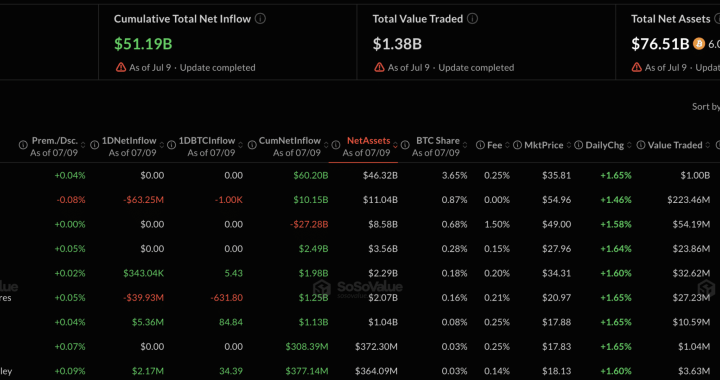Select the NetAssets column header

368,141
